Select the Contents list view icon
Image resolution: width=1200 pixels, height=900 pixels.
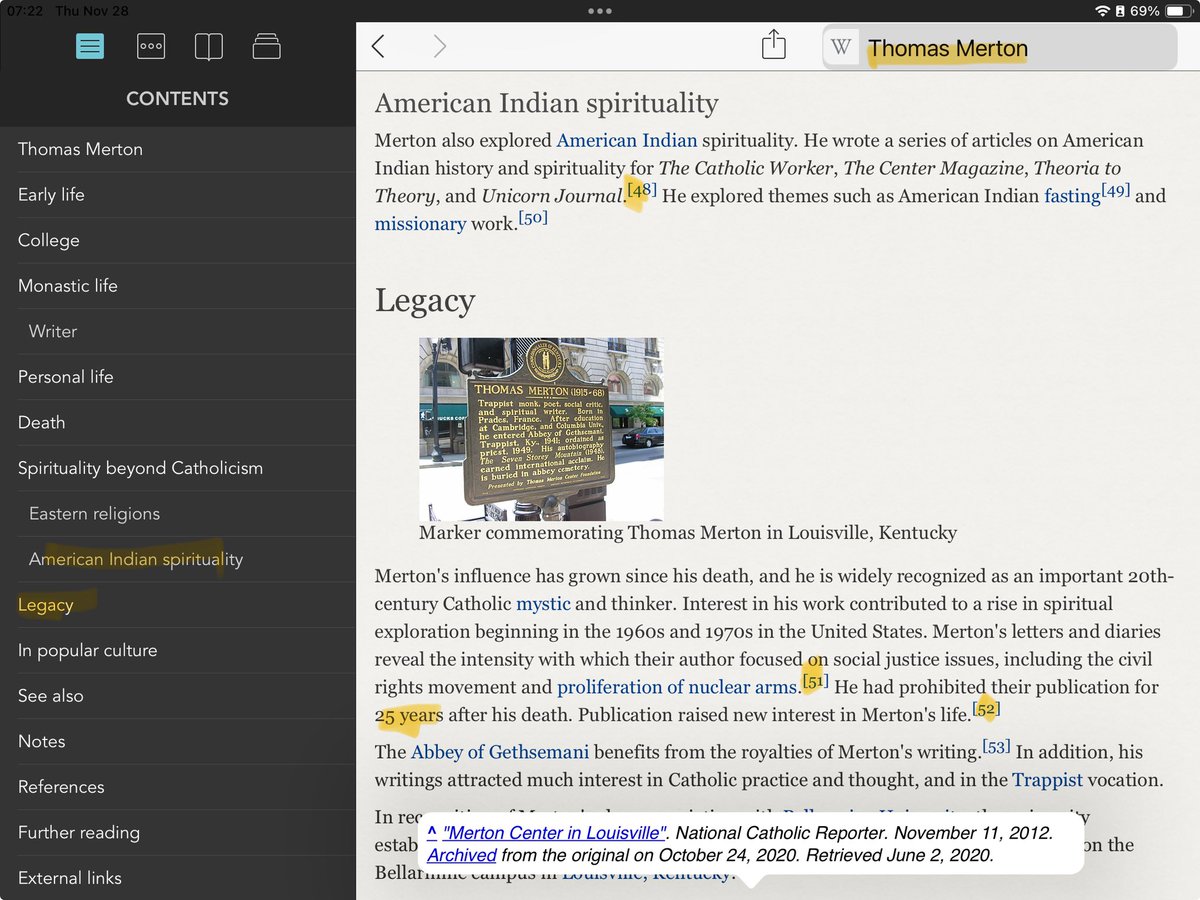coord(90,47)
